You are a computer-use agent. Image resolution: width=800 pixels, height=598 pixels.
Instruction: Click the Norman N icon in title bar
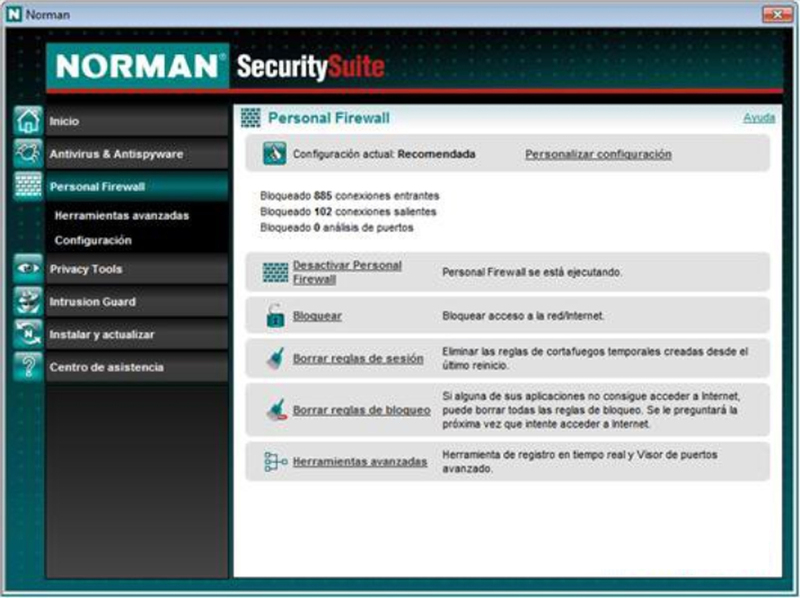14,14
